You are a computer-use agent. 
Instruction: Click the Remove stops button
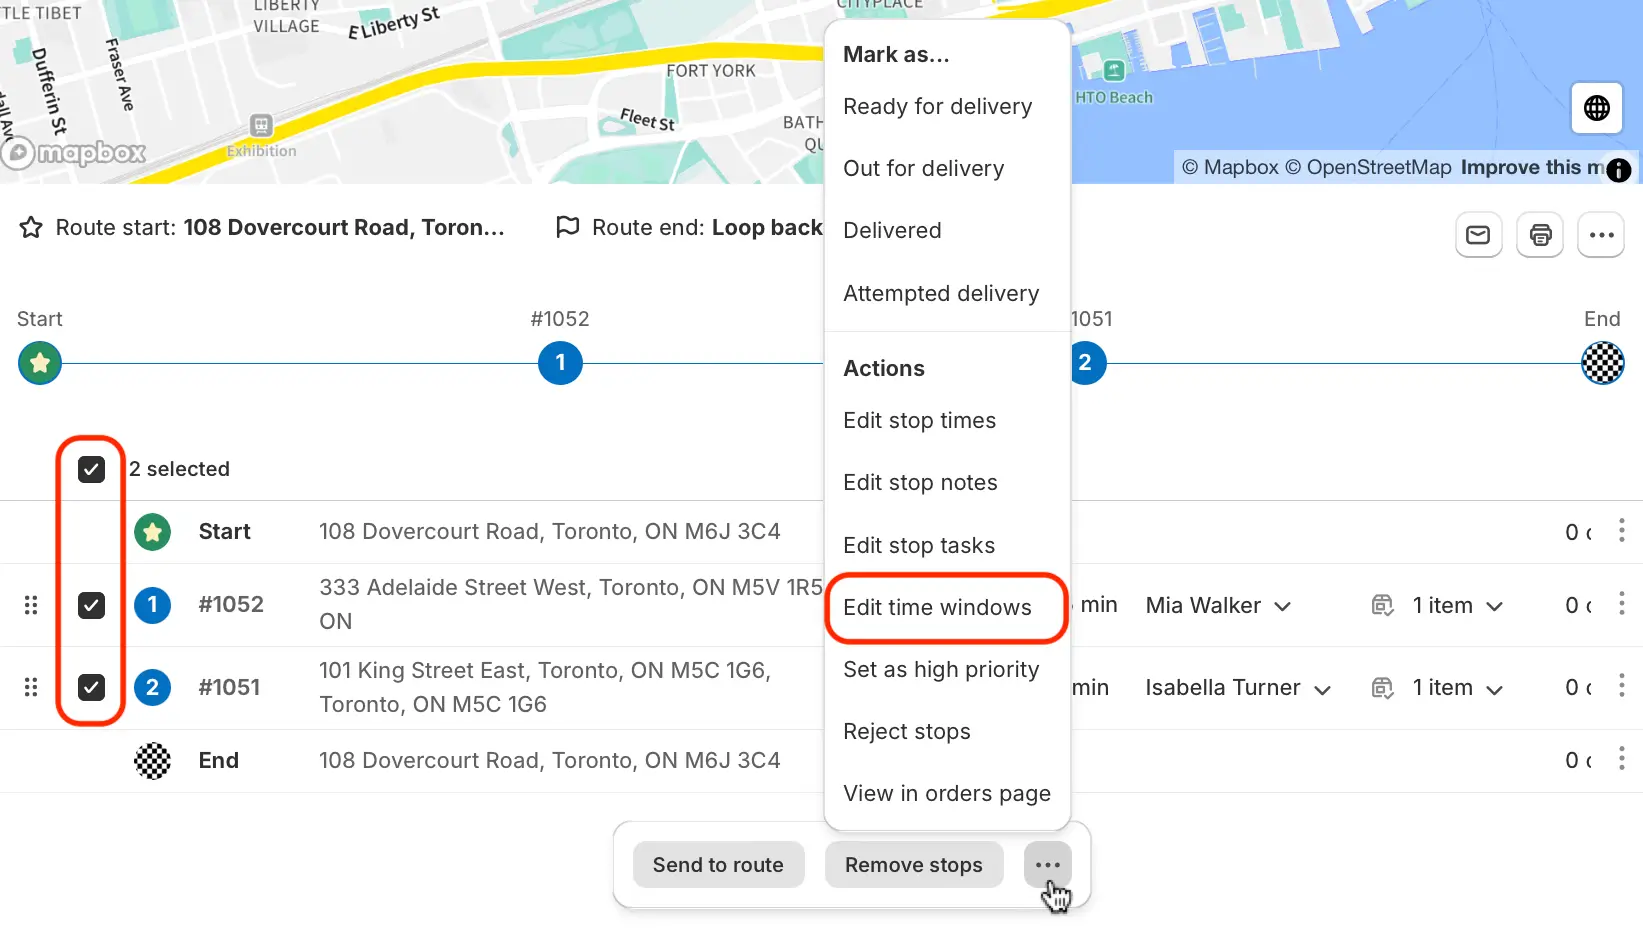[914, 865]
